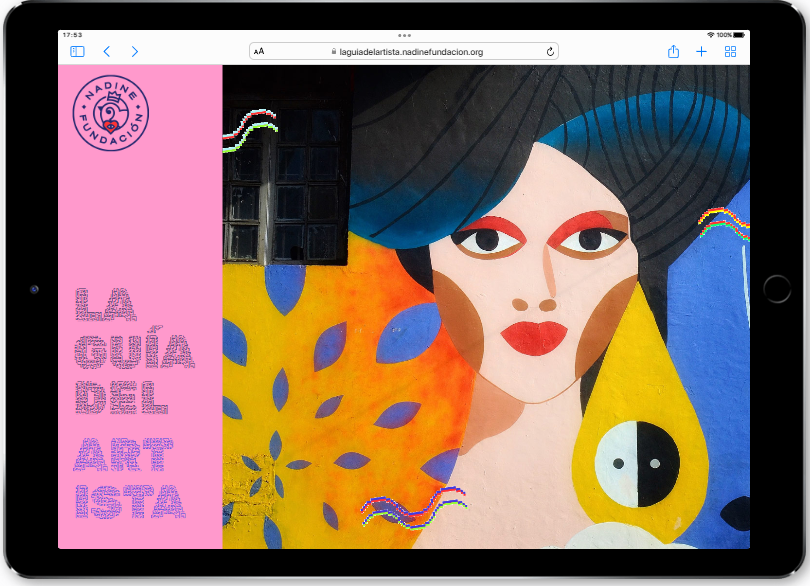Open the AA page settings menu

click(x=259, y=52)
